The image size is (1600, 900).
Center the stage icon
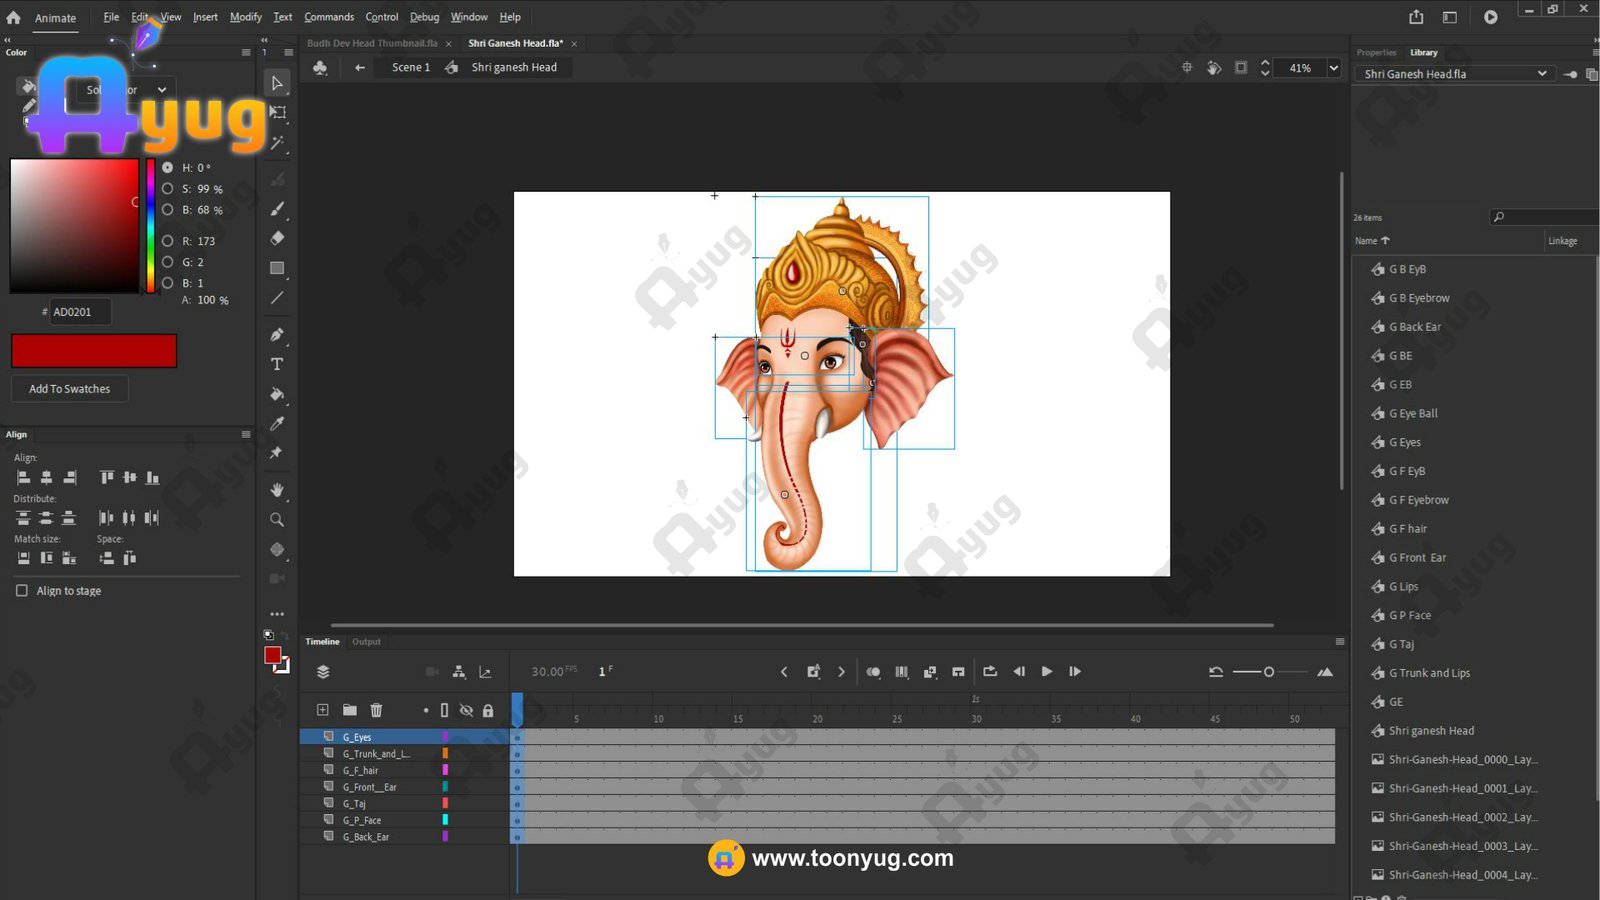(x=1187, y=68)
